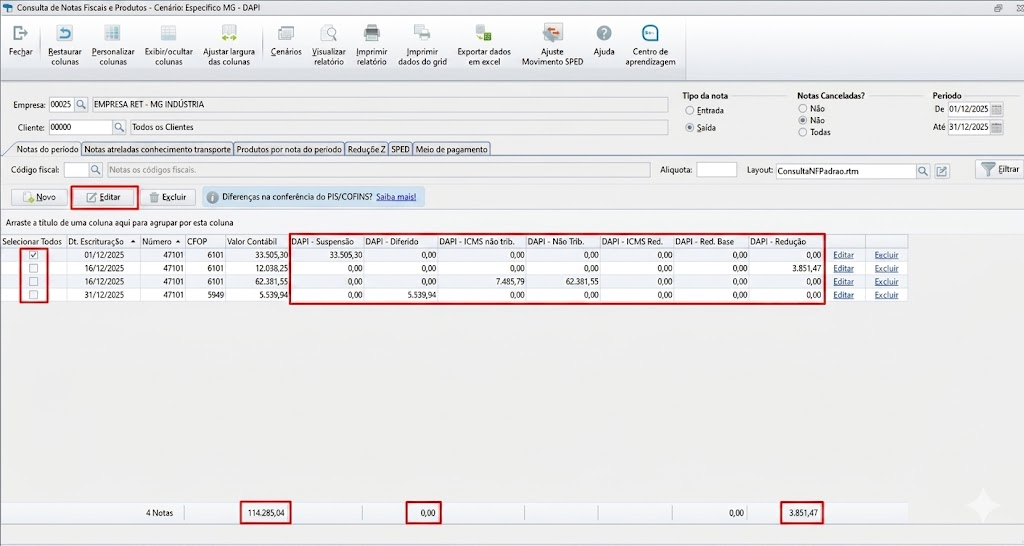Select Saída as tipo da nota
This screenshot has width=1024, height=546.
[690, 128]
